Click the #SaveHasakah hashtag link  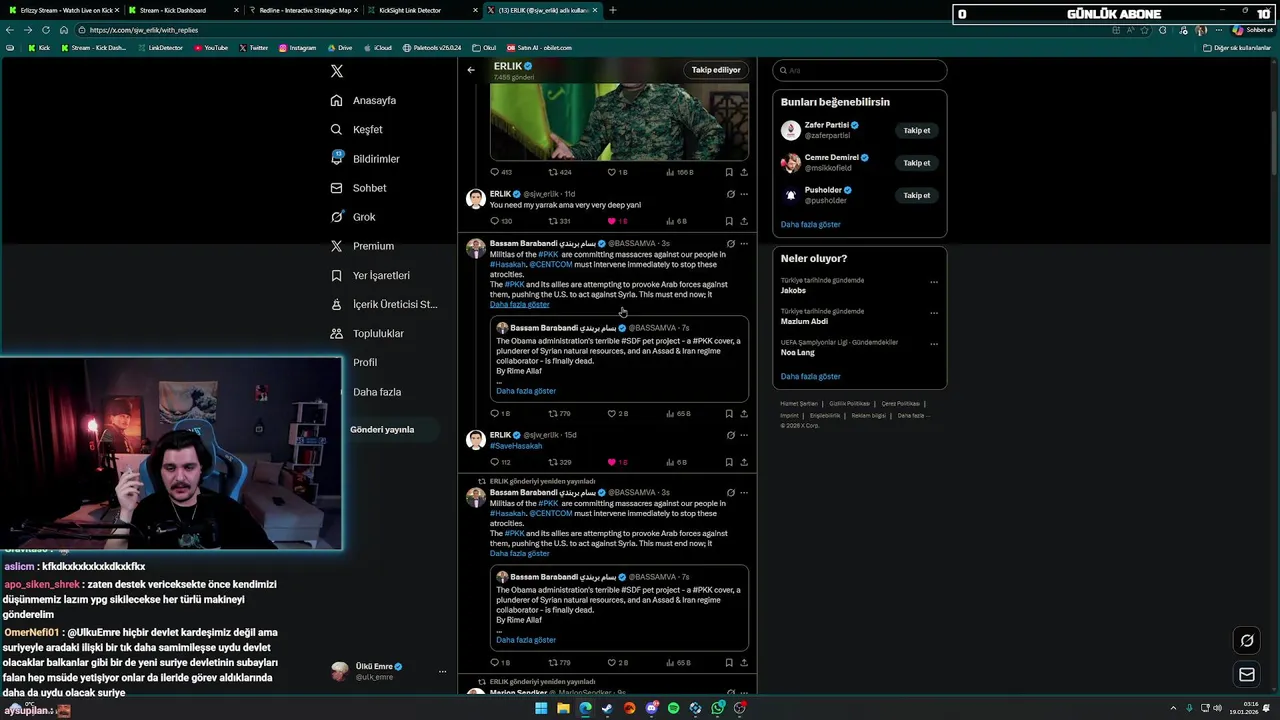pos(516,445)
